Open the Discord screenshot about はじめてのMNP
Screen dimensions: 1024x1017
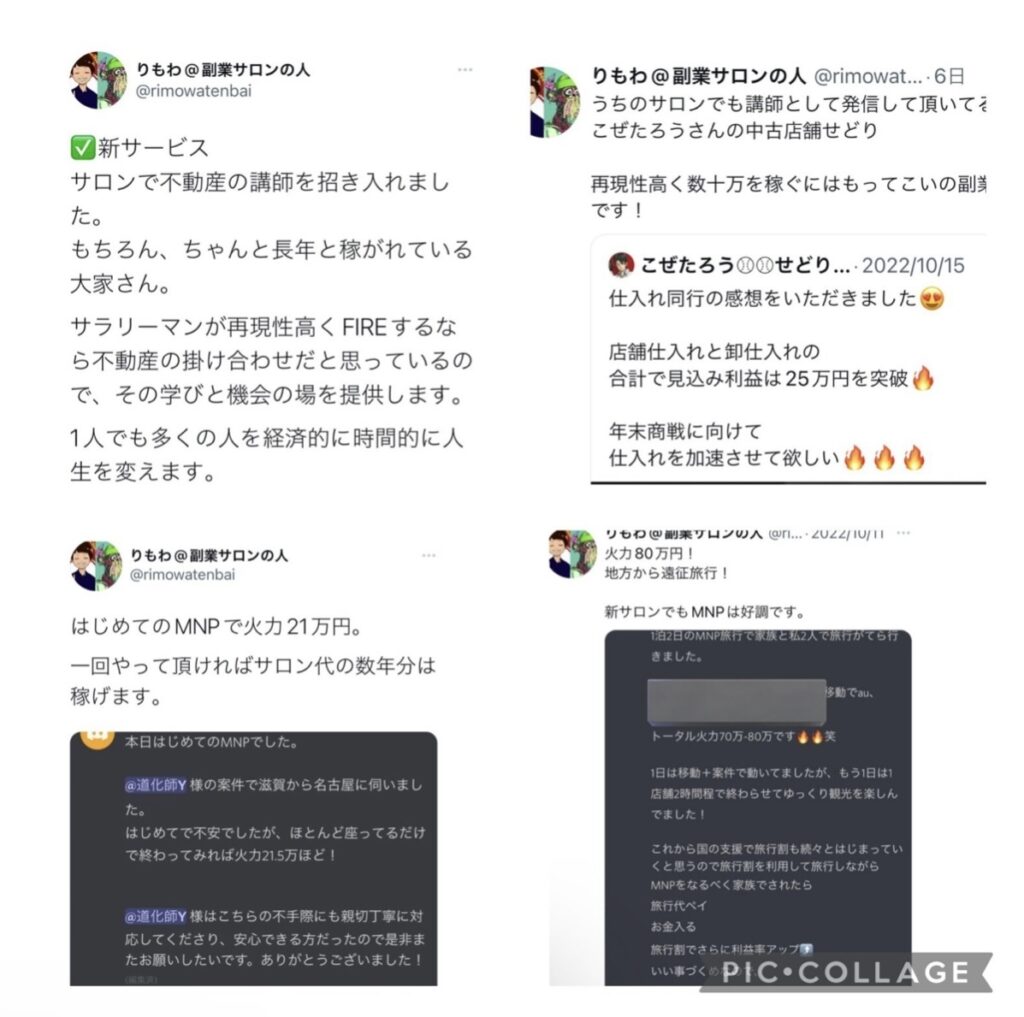click(x=253, y=858)
